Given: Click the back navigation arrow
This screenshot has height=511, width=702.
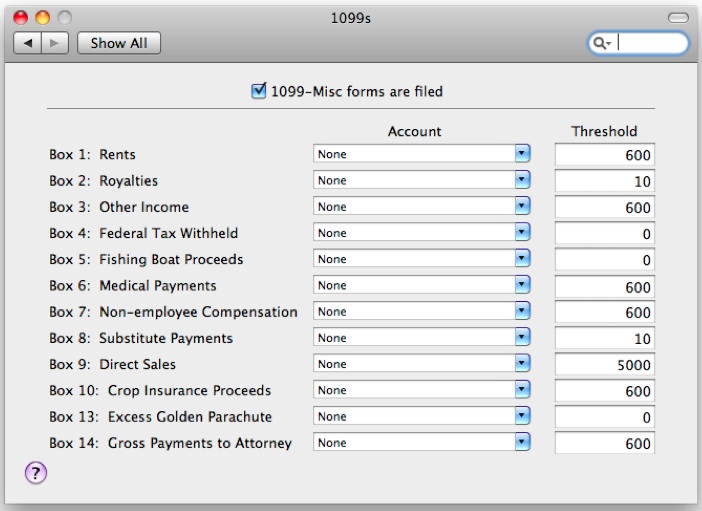Looking at the screenshot, I should pos(28,43).
